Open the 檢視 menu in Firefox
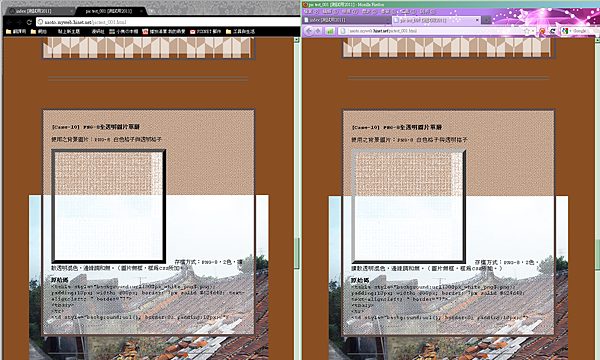The width and height of the screenshot is (600, 360). click(x=350, y=12)
